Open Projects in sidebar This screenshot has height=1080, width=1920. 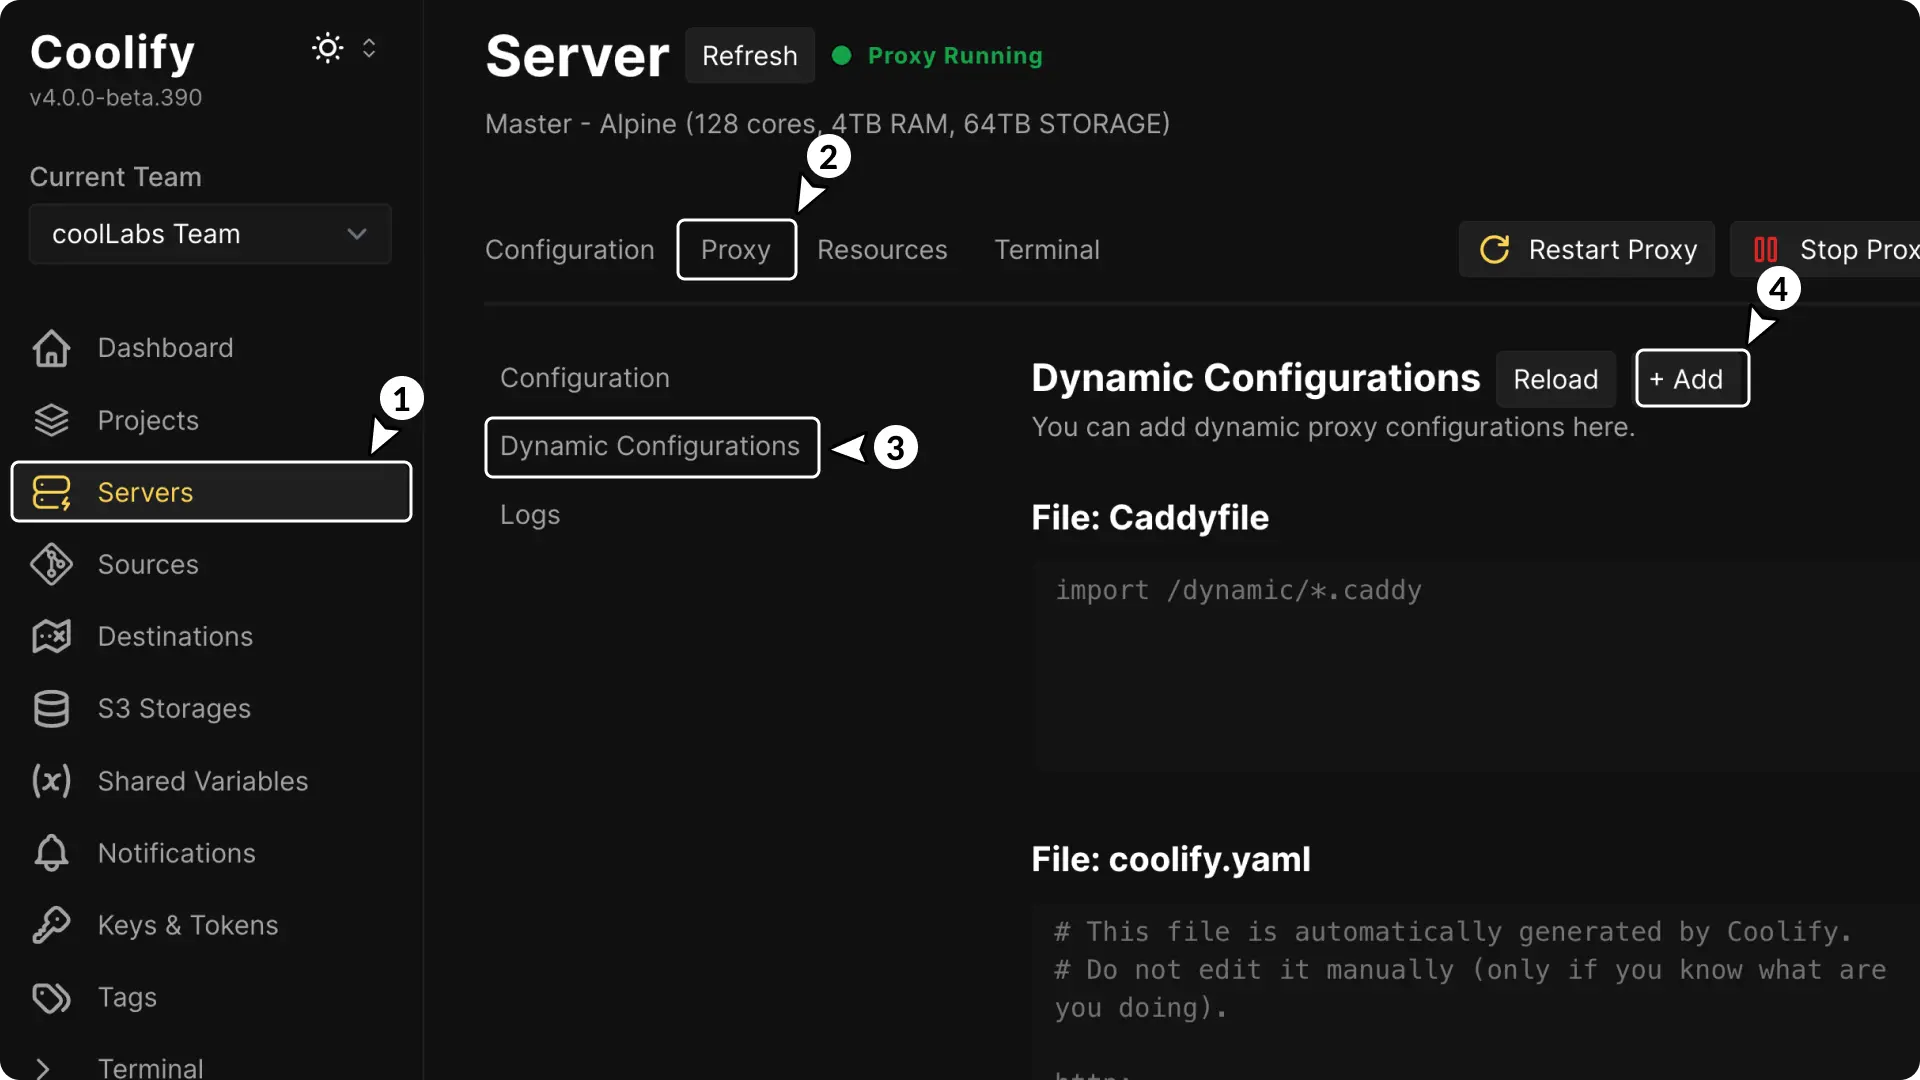click(148, 420)
